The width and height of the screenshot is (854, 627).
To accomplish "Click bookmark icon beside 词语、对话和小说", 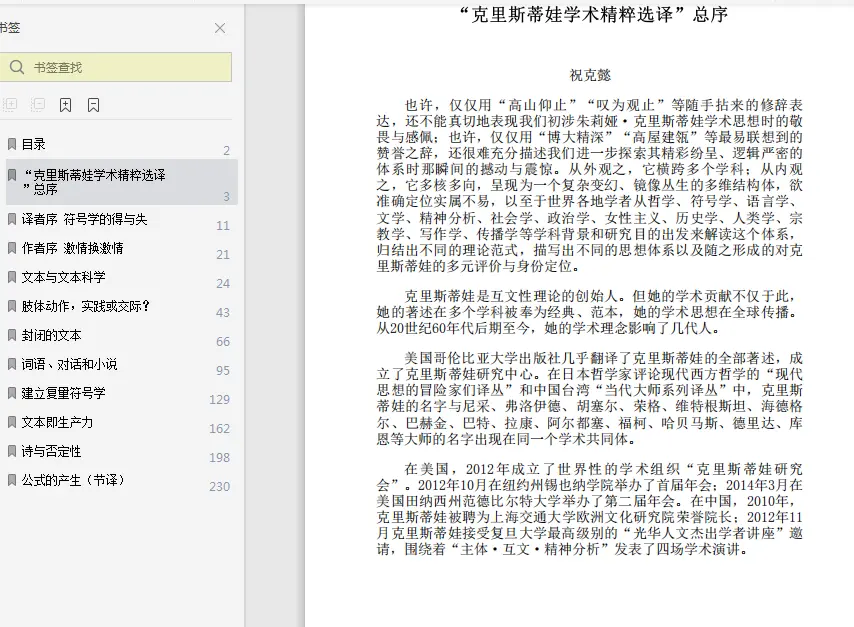I will pyautogui.click(x=11, y=364).
